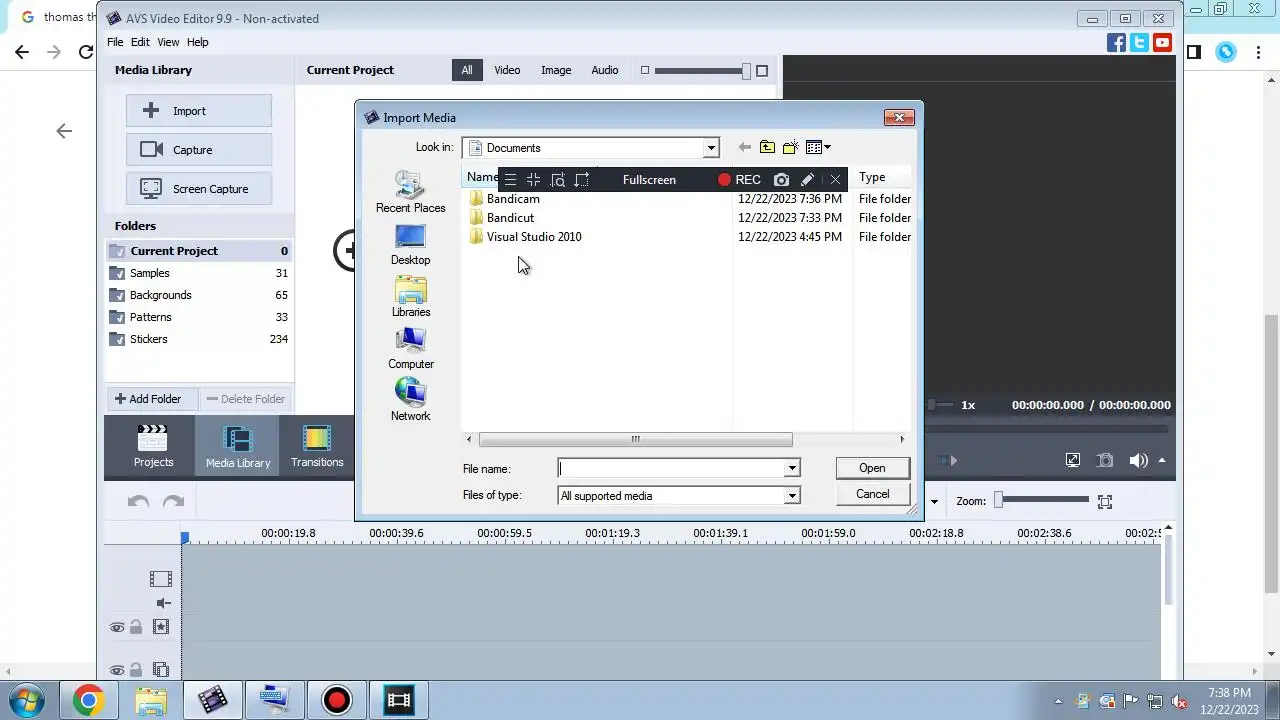This screenshot has width=1280, height=720.
Task: Click the Bandicam Fullscreen mode label
Action: coord(649,180)
